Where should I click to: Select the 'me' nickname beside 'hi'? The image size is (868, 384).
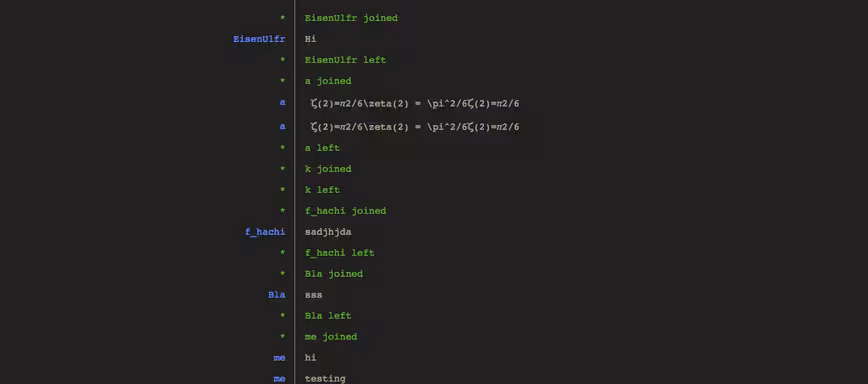[280, 359]
